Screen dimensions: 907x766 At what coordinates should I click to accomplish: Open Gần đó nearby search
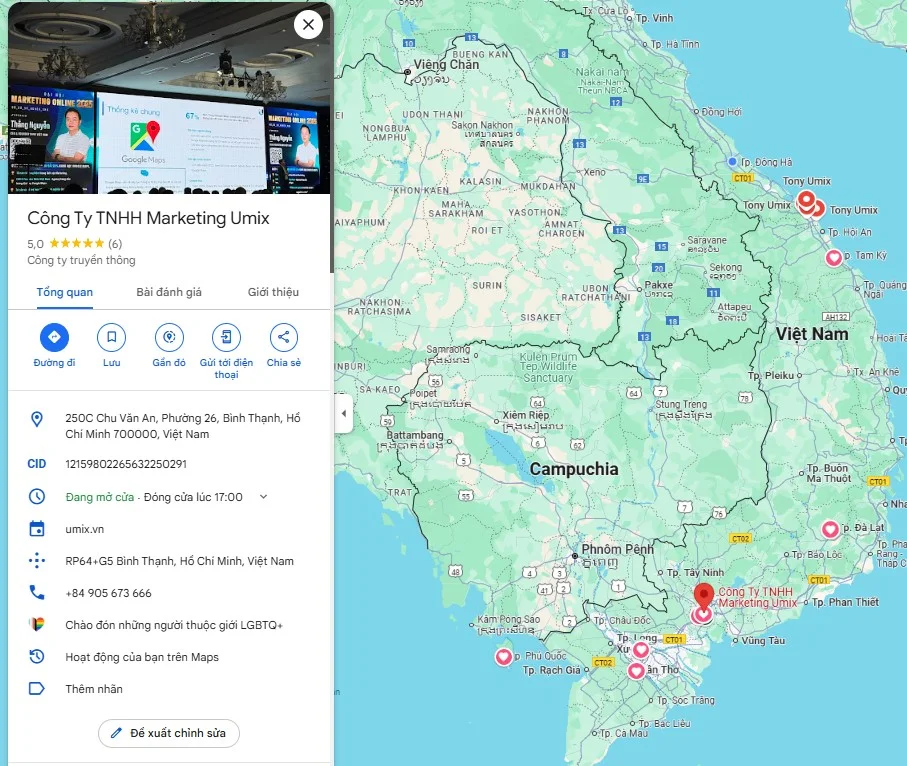169,337
